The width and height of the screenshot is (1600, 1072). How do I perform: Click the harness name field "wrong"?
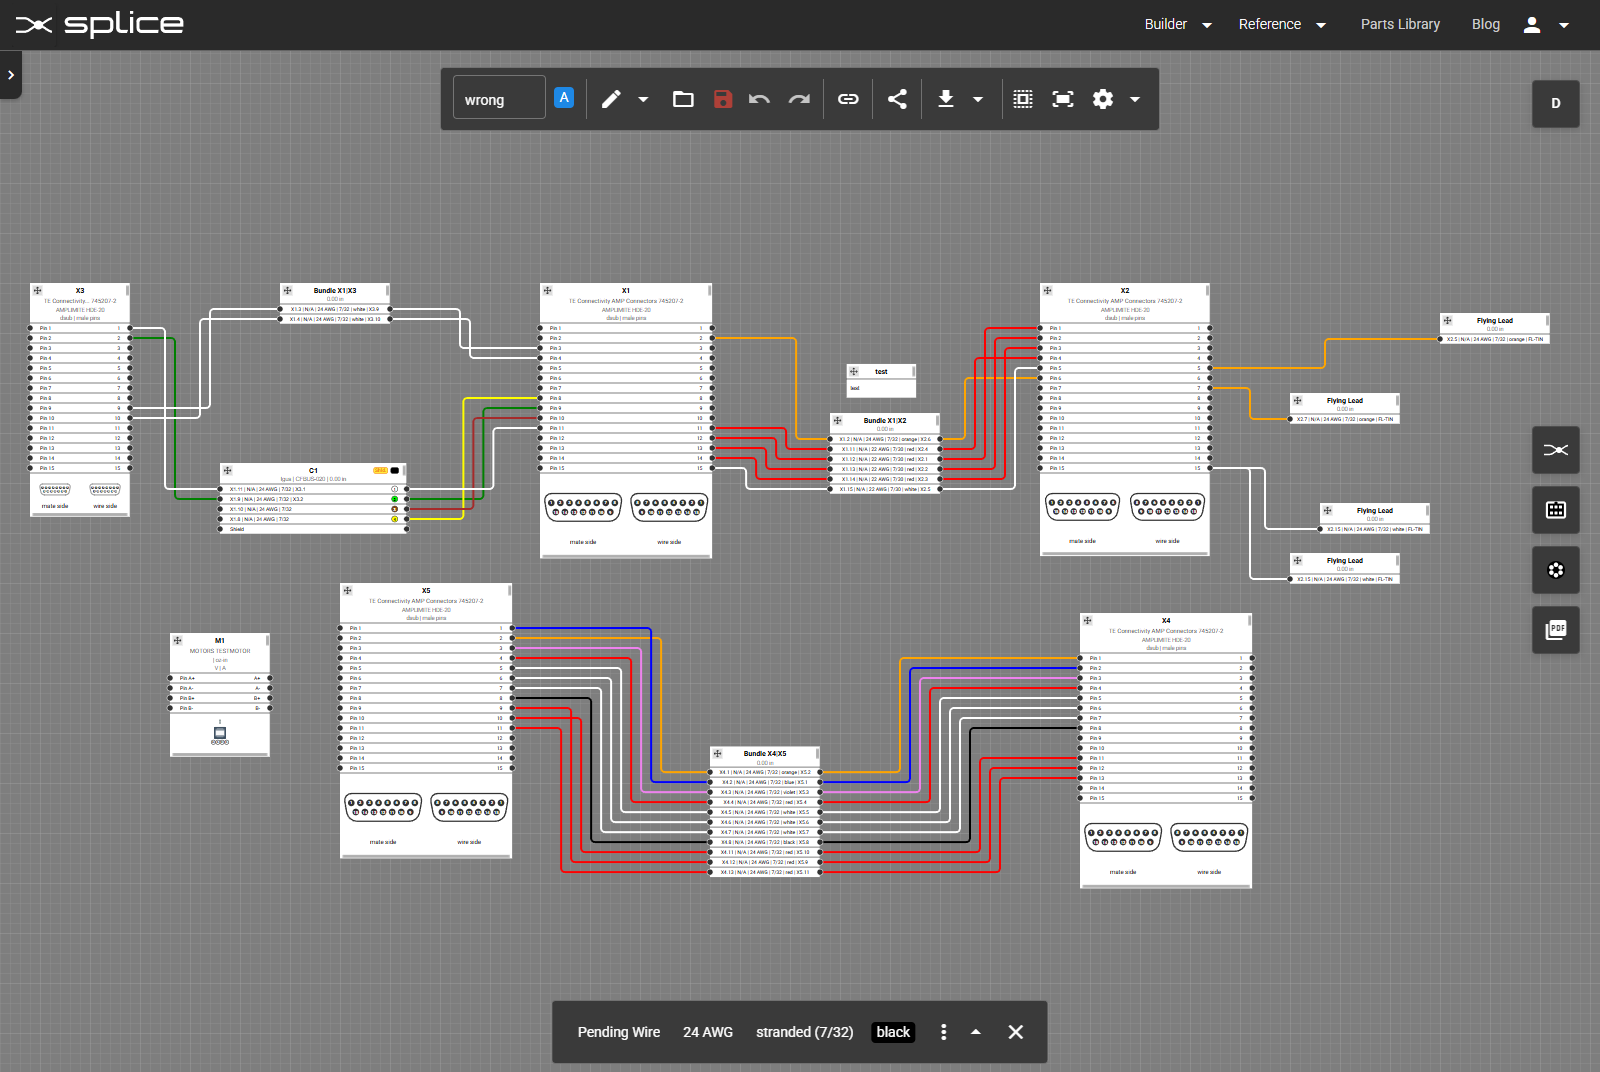(x=499, y=99)
